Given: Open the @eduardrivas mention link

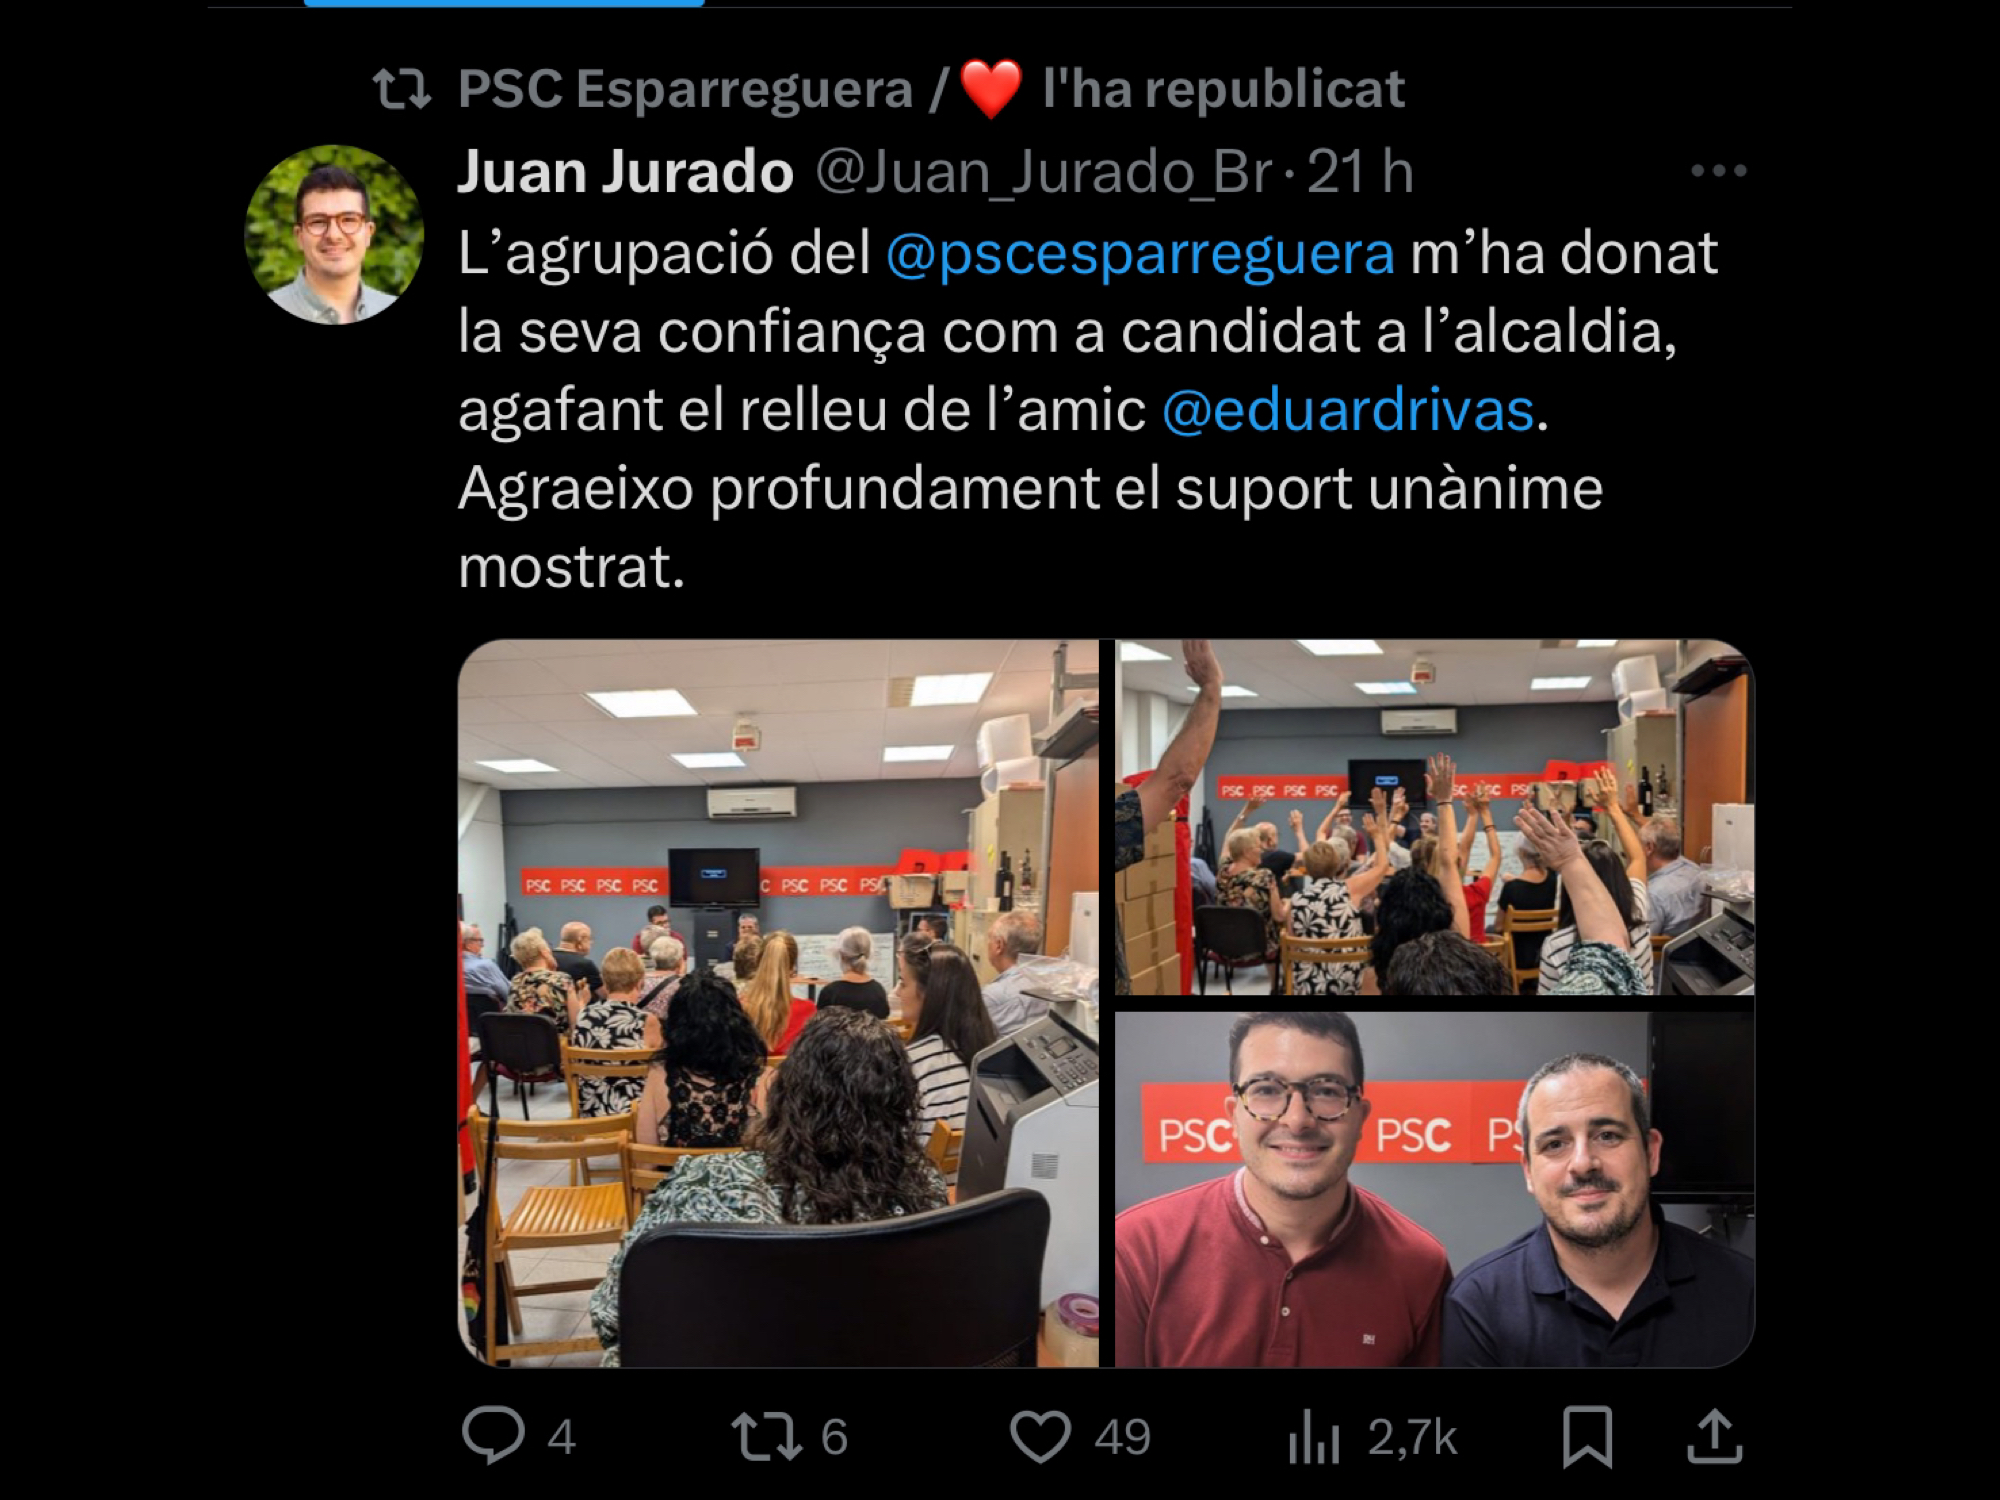Looking at the screenshot, I should click(x=1348, y=410).
